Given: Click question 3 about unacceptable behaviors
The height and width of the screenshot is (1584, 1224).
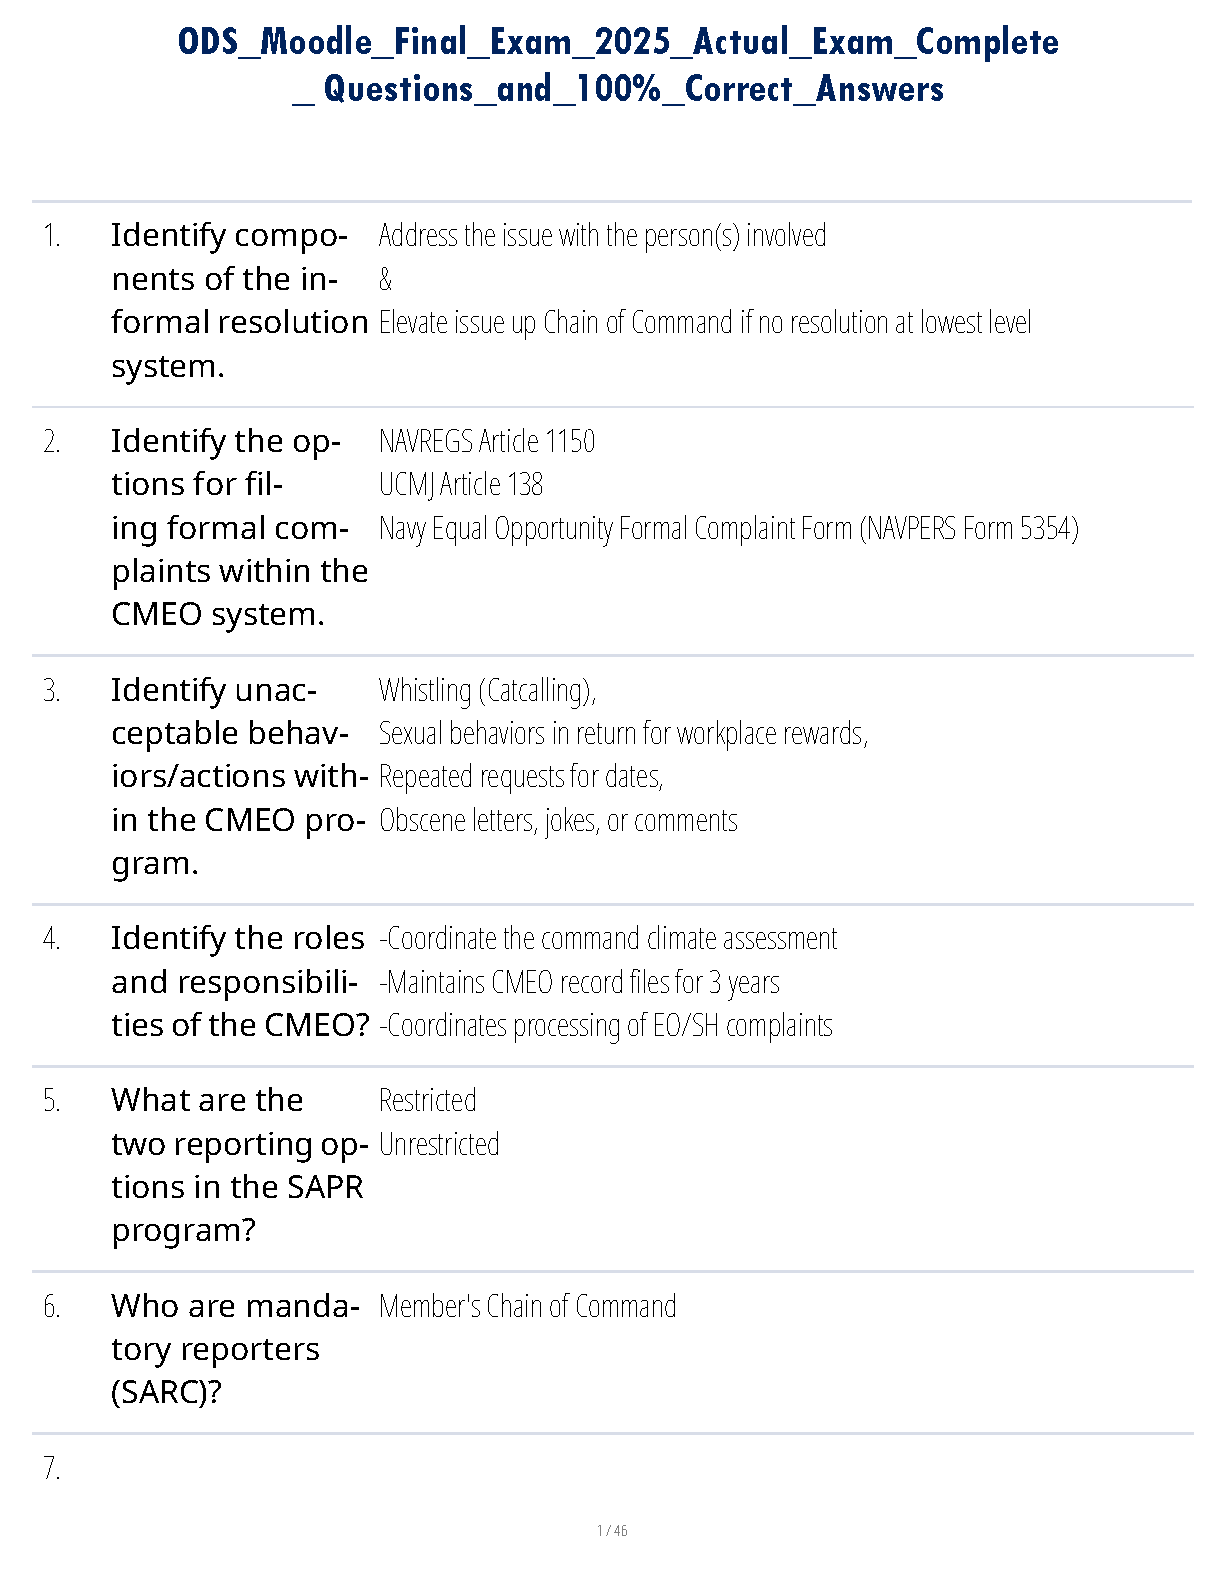Looking at the screenshot, I should point(239,776).
